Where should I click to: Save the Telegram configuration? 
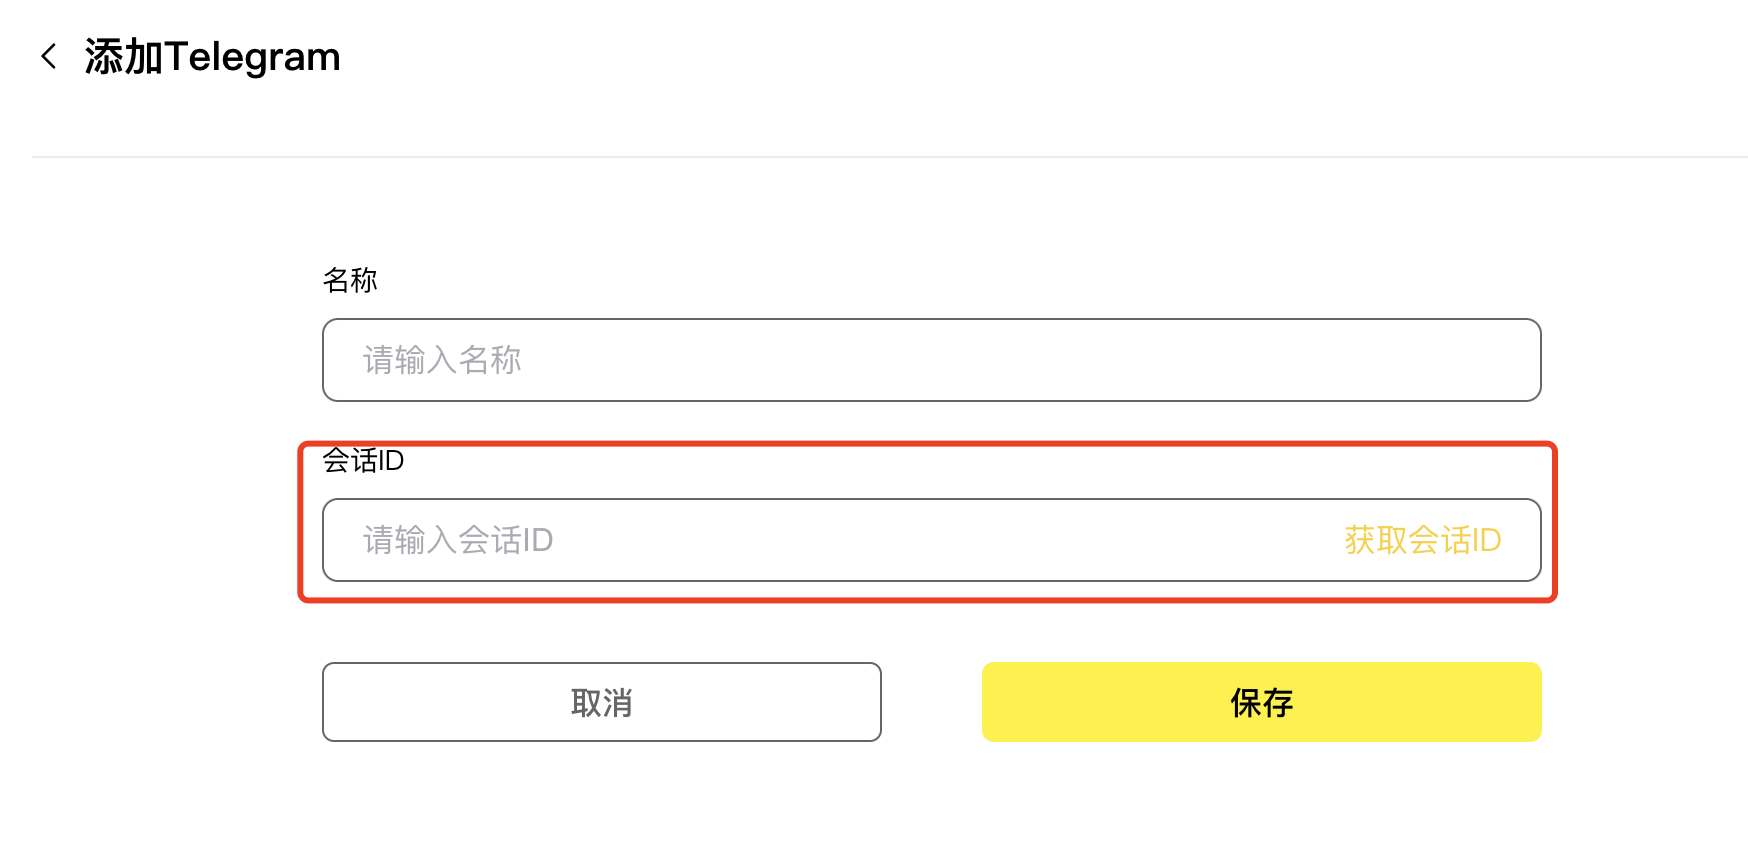pos(1261,702)
